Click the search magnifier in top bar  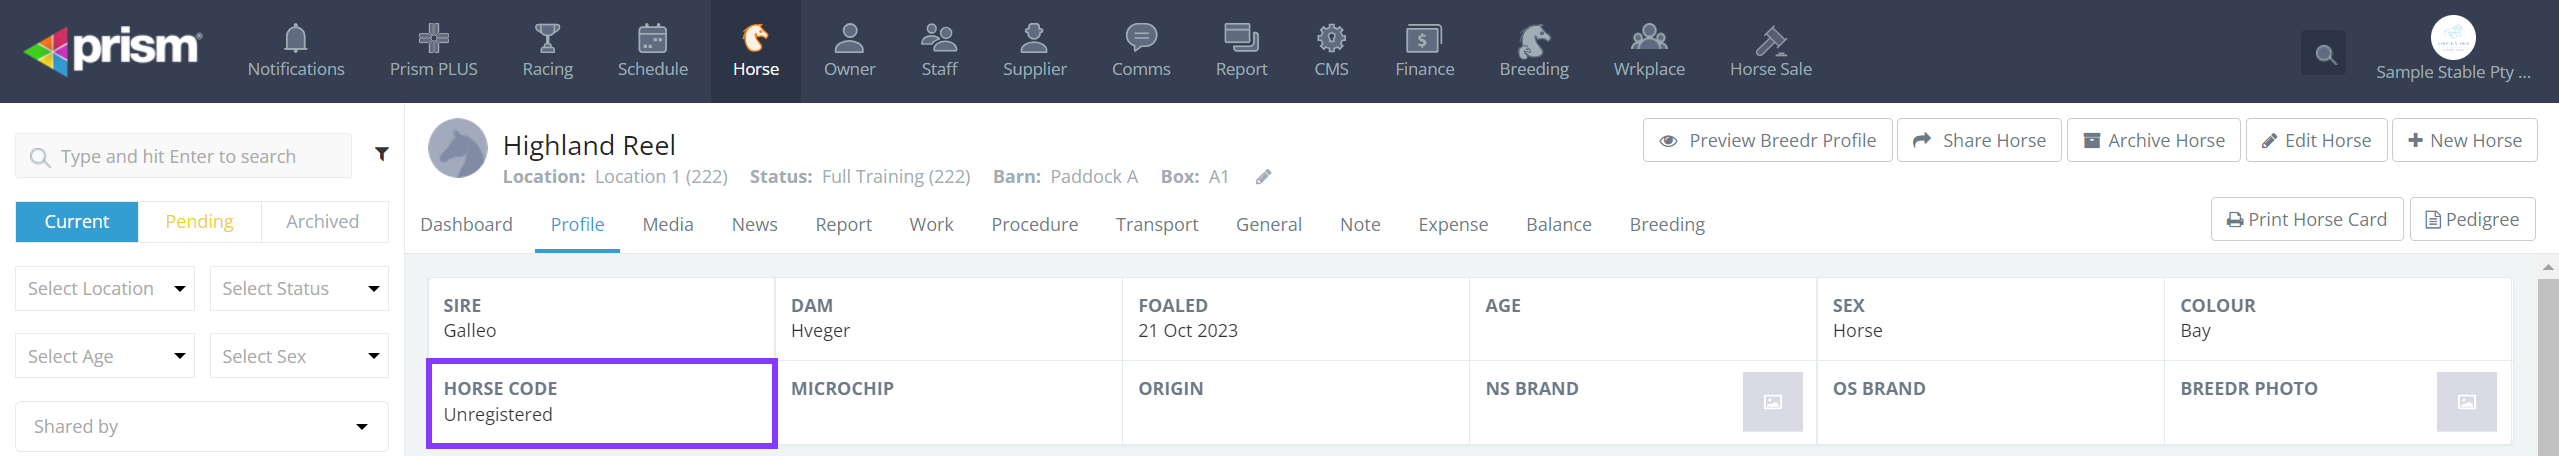2325,55
